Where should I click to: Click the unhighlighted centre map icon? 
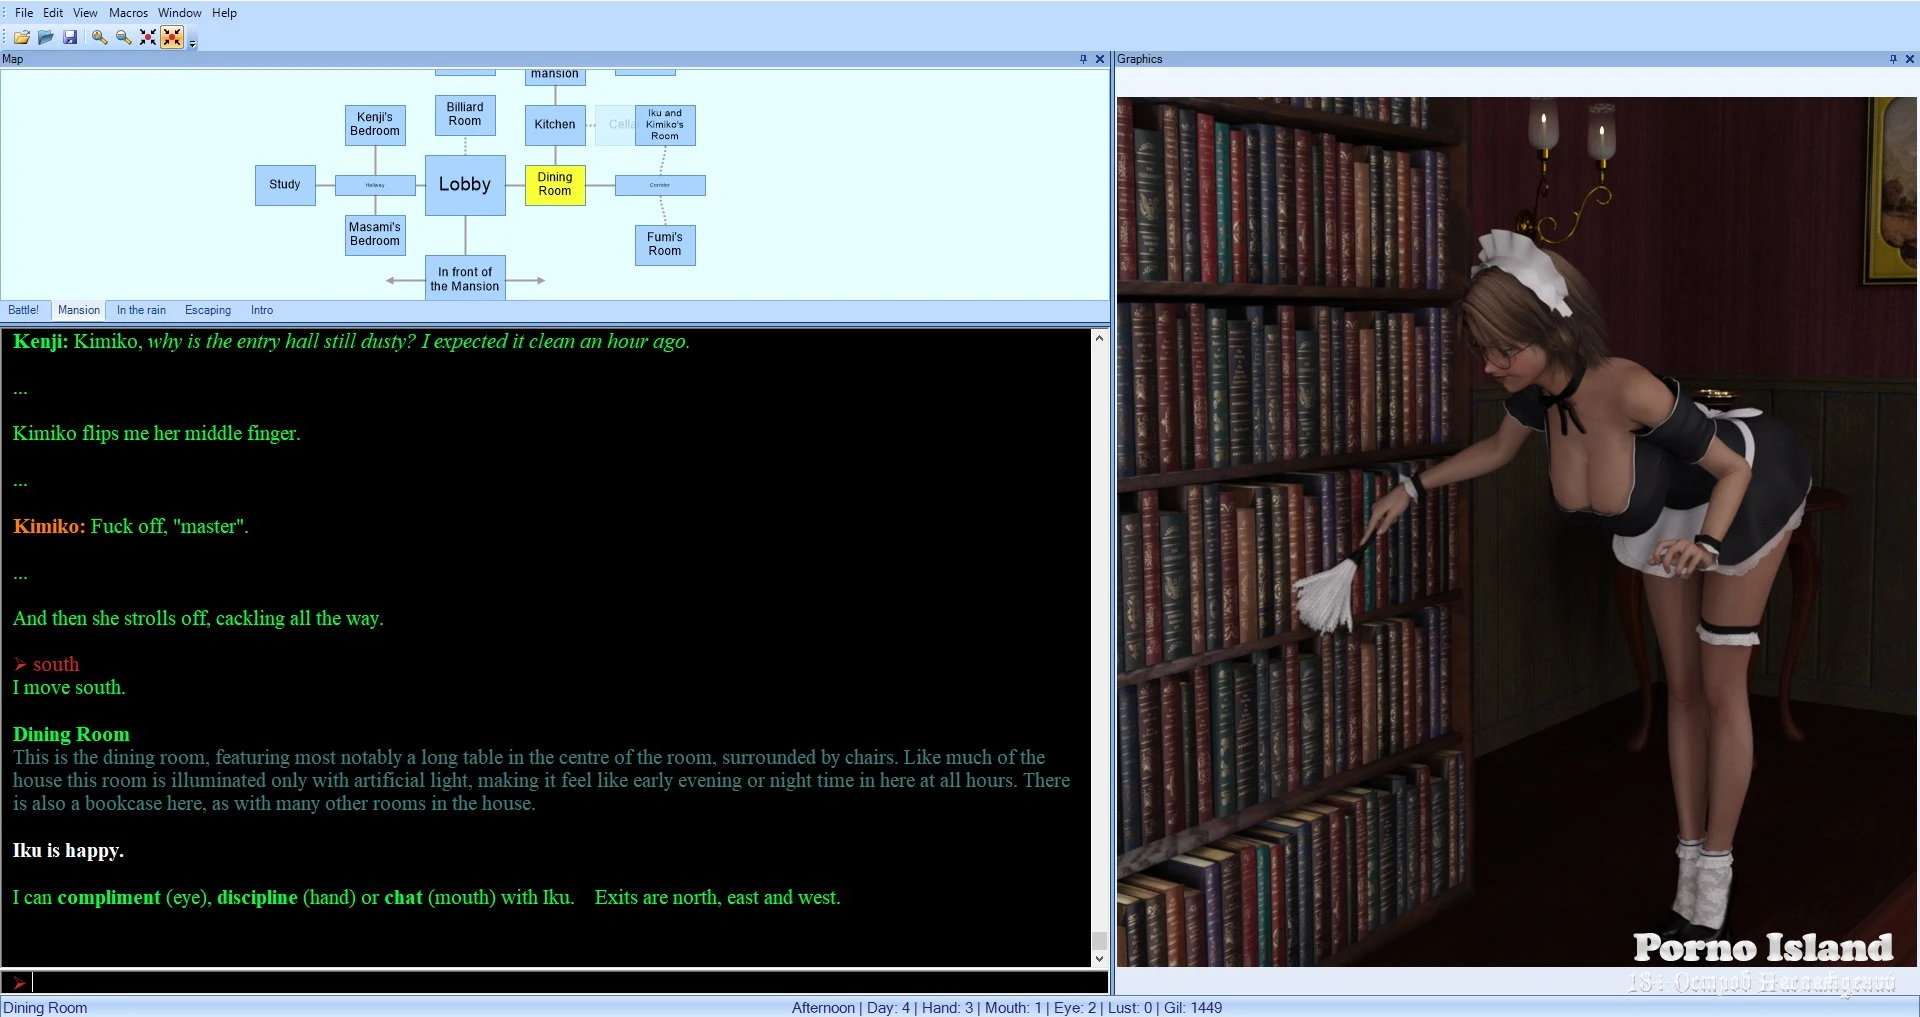point(148,37)
